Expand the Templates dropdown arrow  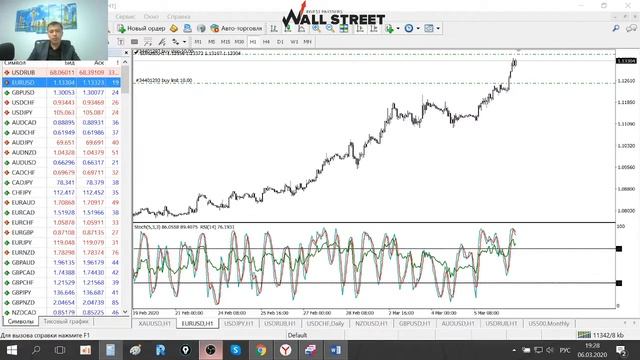(x=438, y=29)
